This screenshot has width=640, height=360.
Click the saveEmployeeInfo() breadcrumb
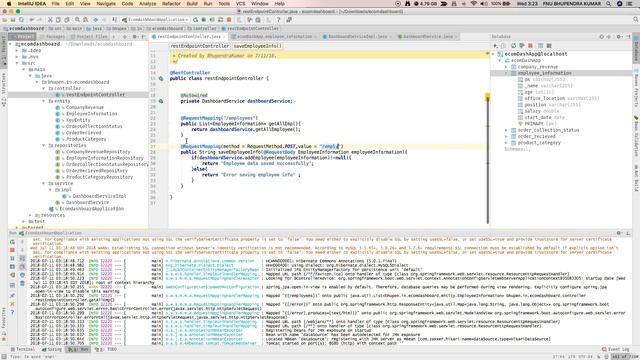point(258,46)
